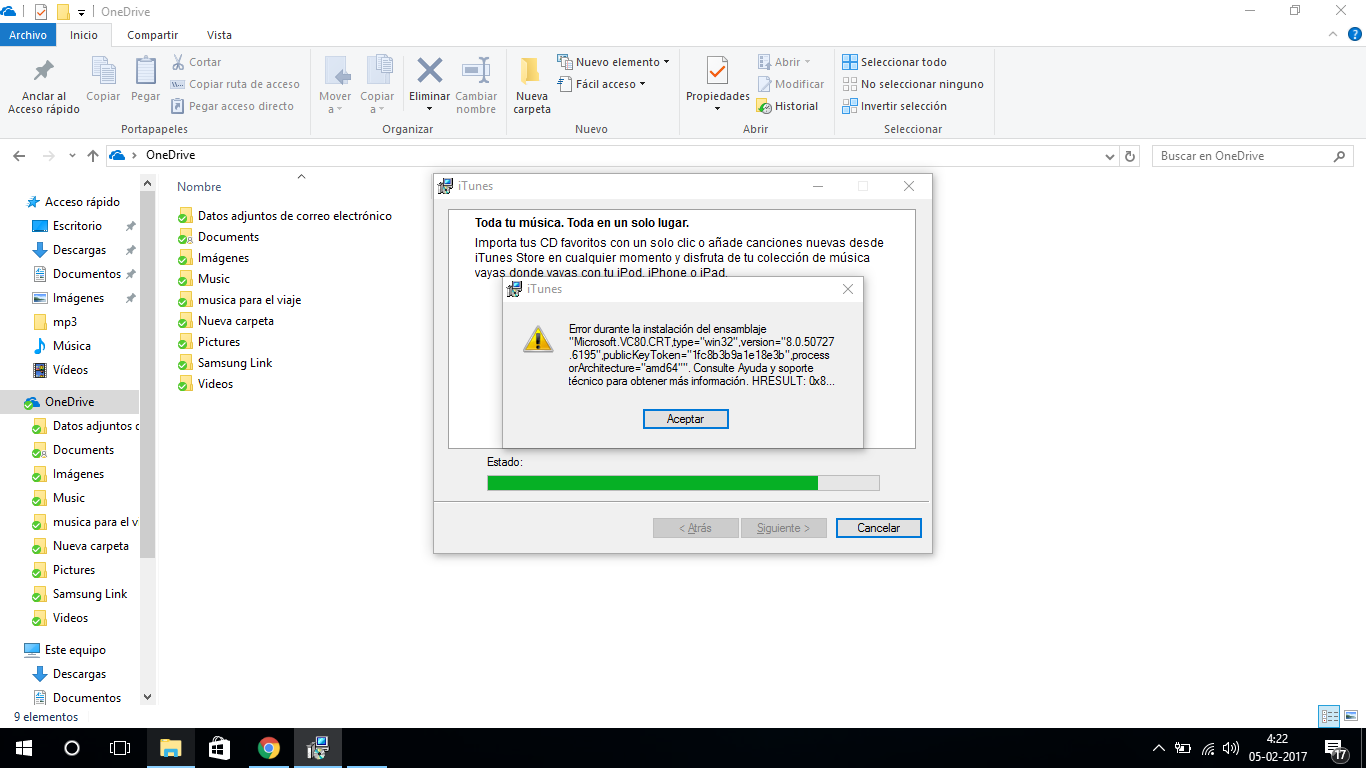This screenshot has height=768, width=1366.
Task: Click Cortar scissors icon
Action: tap(196, 62)
